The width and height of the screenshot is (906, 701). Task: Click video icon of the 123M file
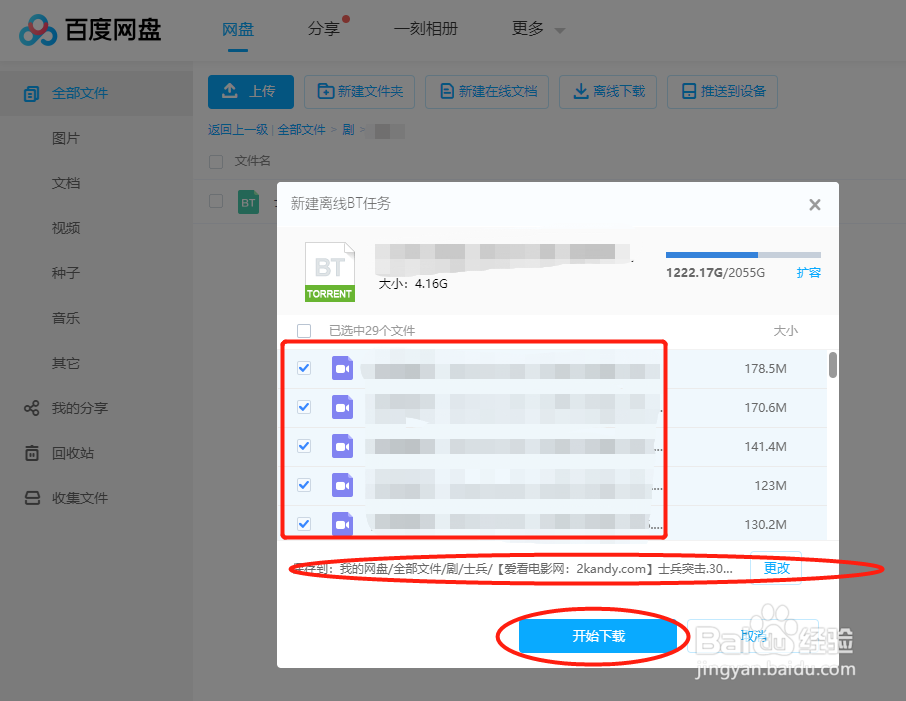pyautogui.click(x=343, y=485)
